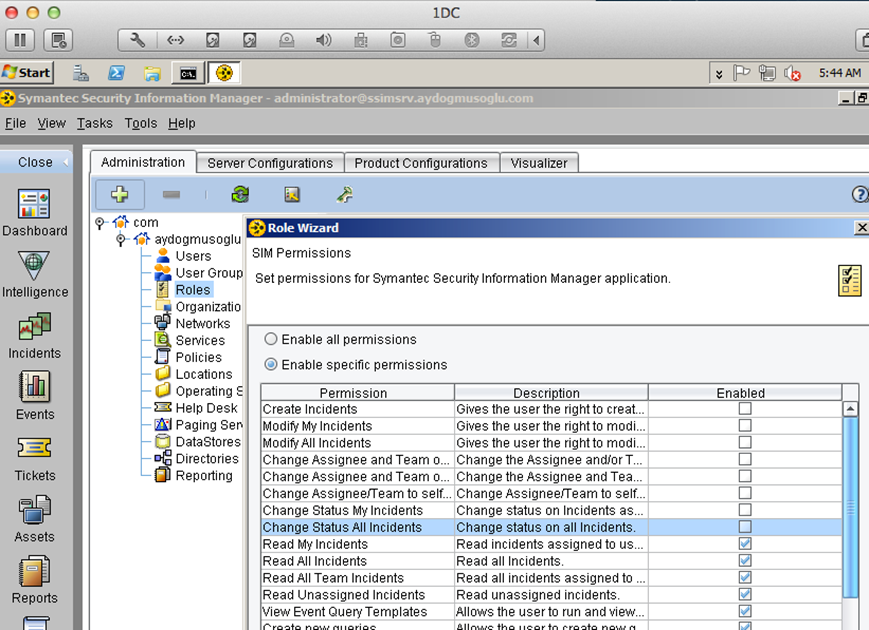Switch to Product Configurations tab
This screenshot has width=869, height=630.
421,163
